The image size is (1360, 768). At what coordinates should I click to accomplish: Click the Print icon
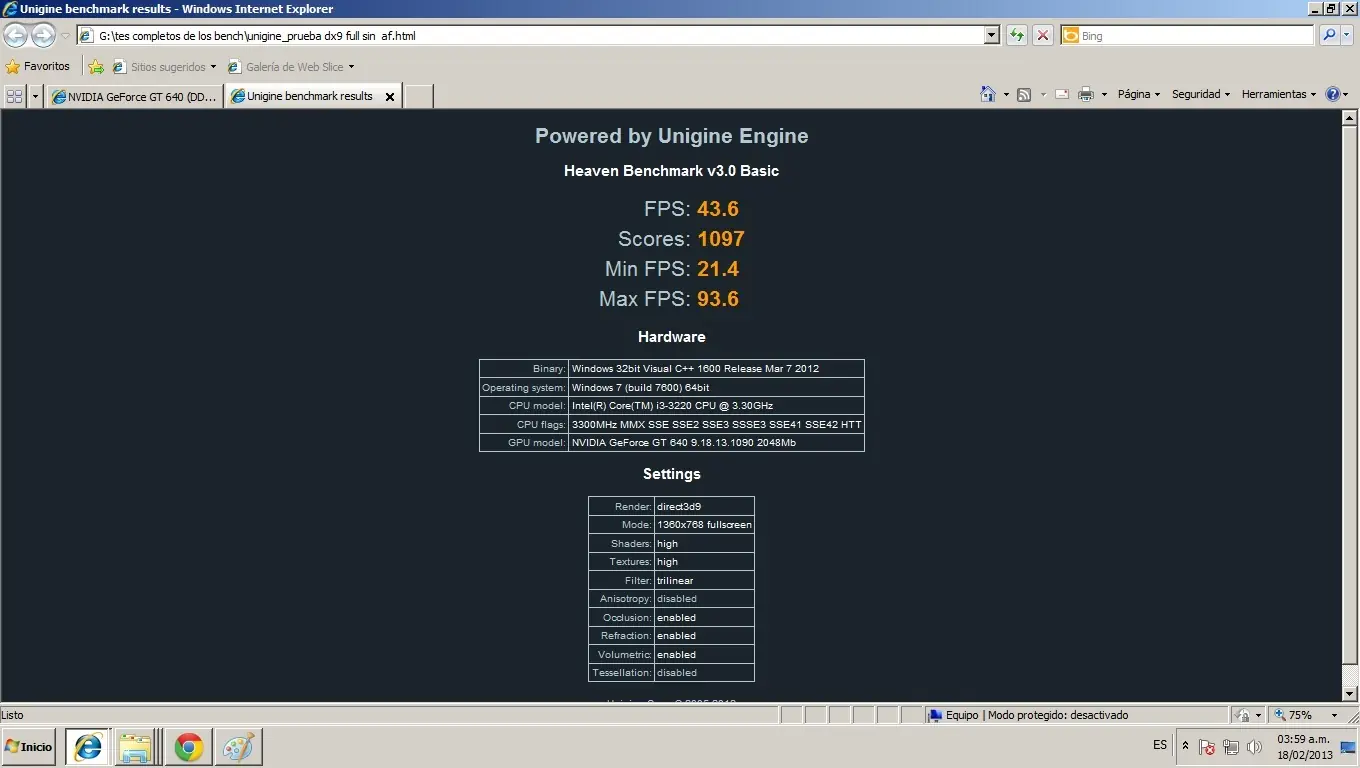click(x=1086, y=95)
